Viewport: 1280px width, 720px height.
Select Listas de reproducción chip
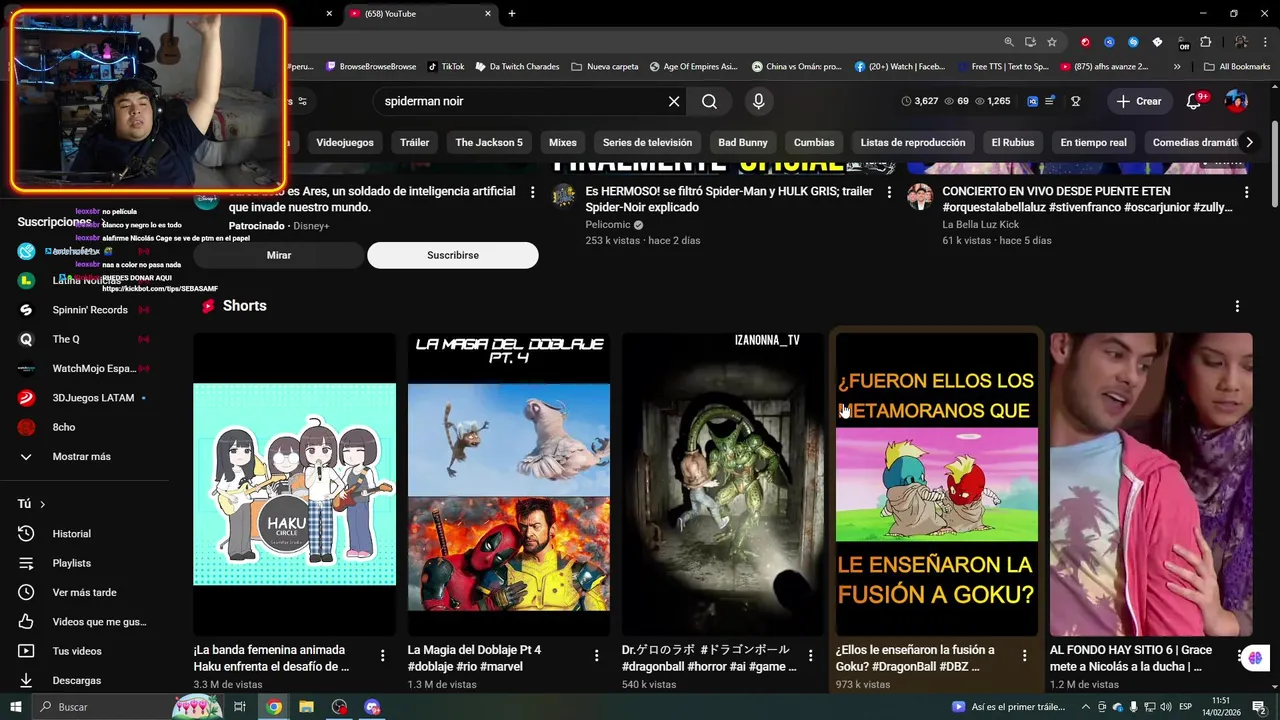(913, 142)
